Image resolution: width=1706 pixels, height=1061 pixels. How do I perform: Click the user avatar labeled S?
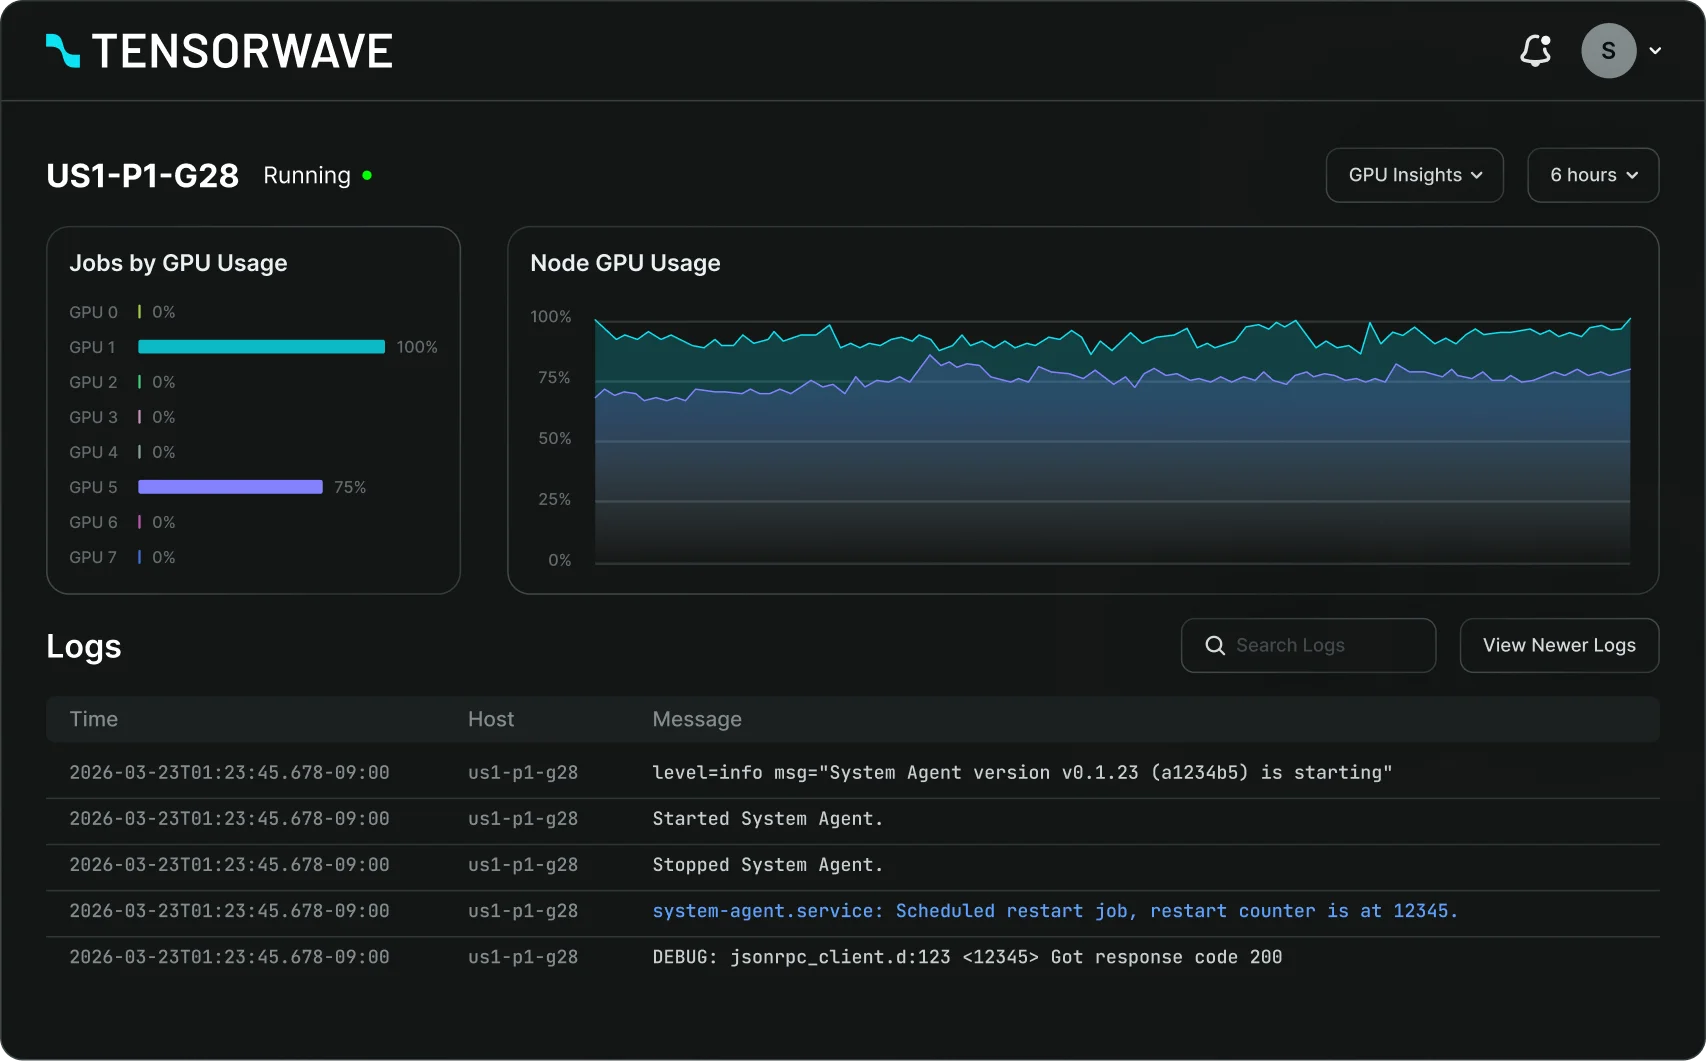point(1608,51)
